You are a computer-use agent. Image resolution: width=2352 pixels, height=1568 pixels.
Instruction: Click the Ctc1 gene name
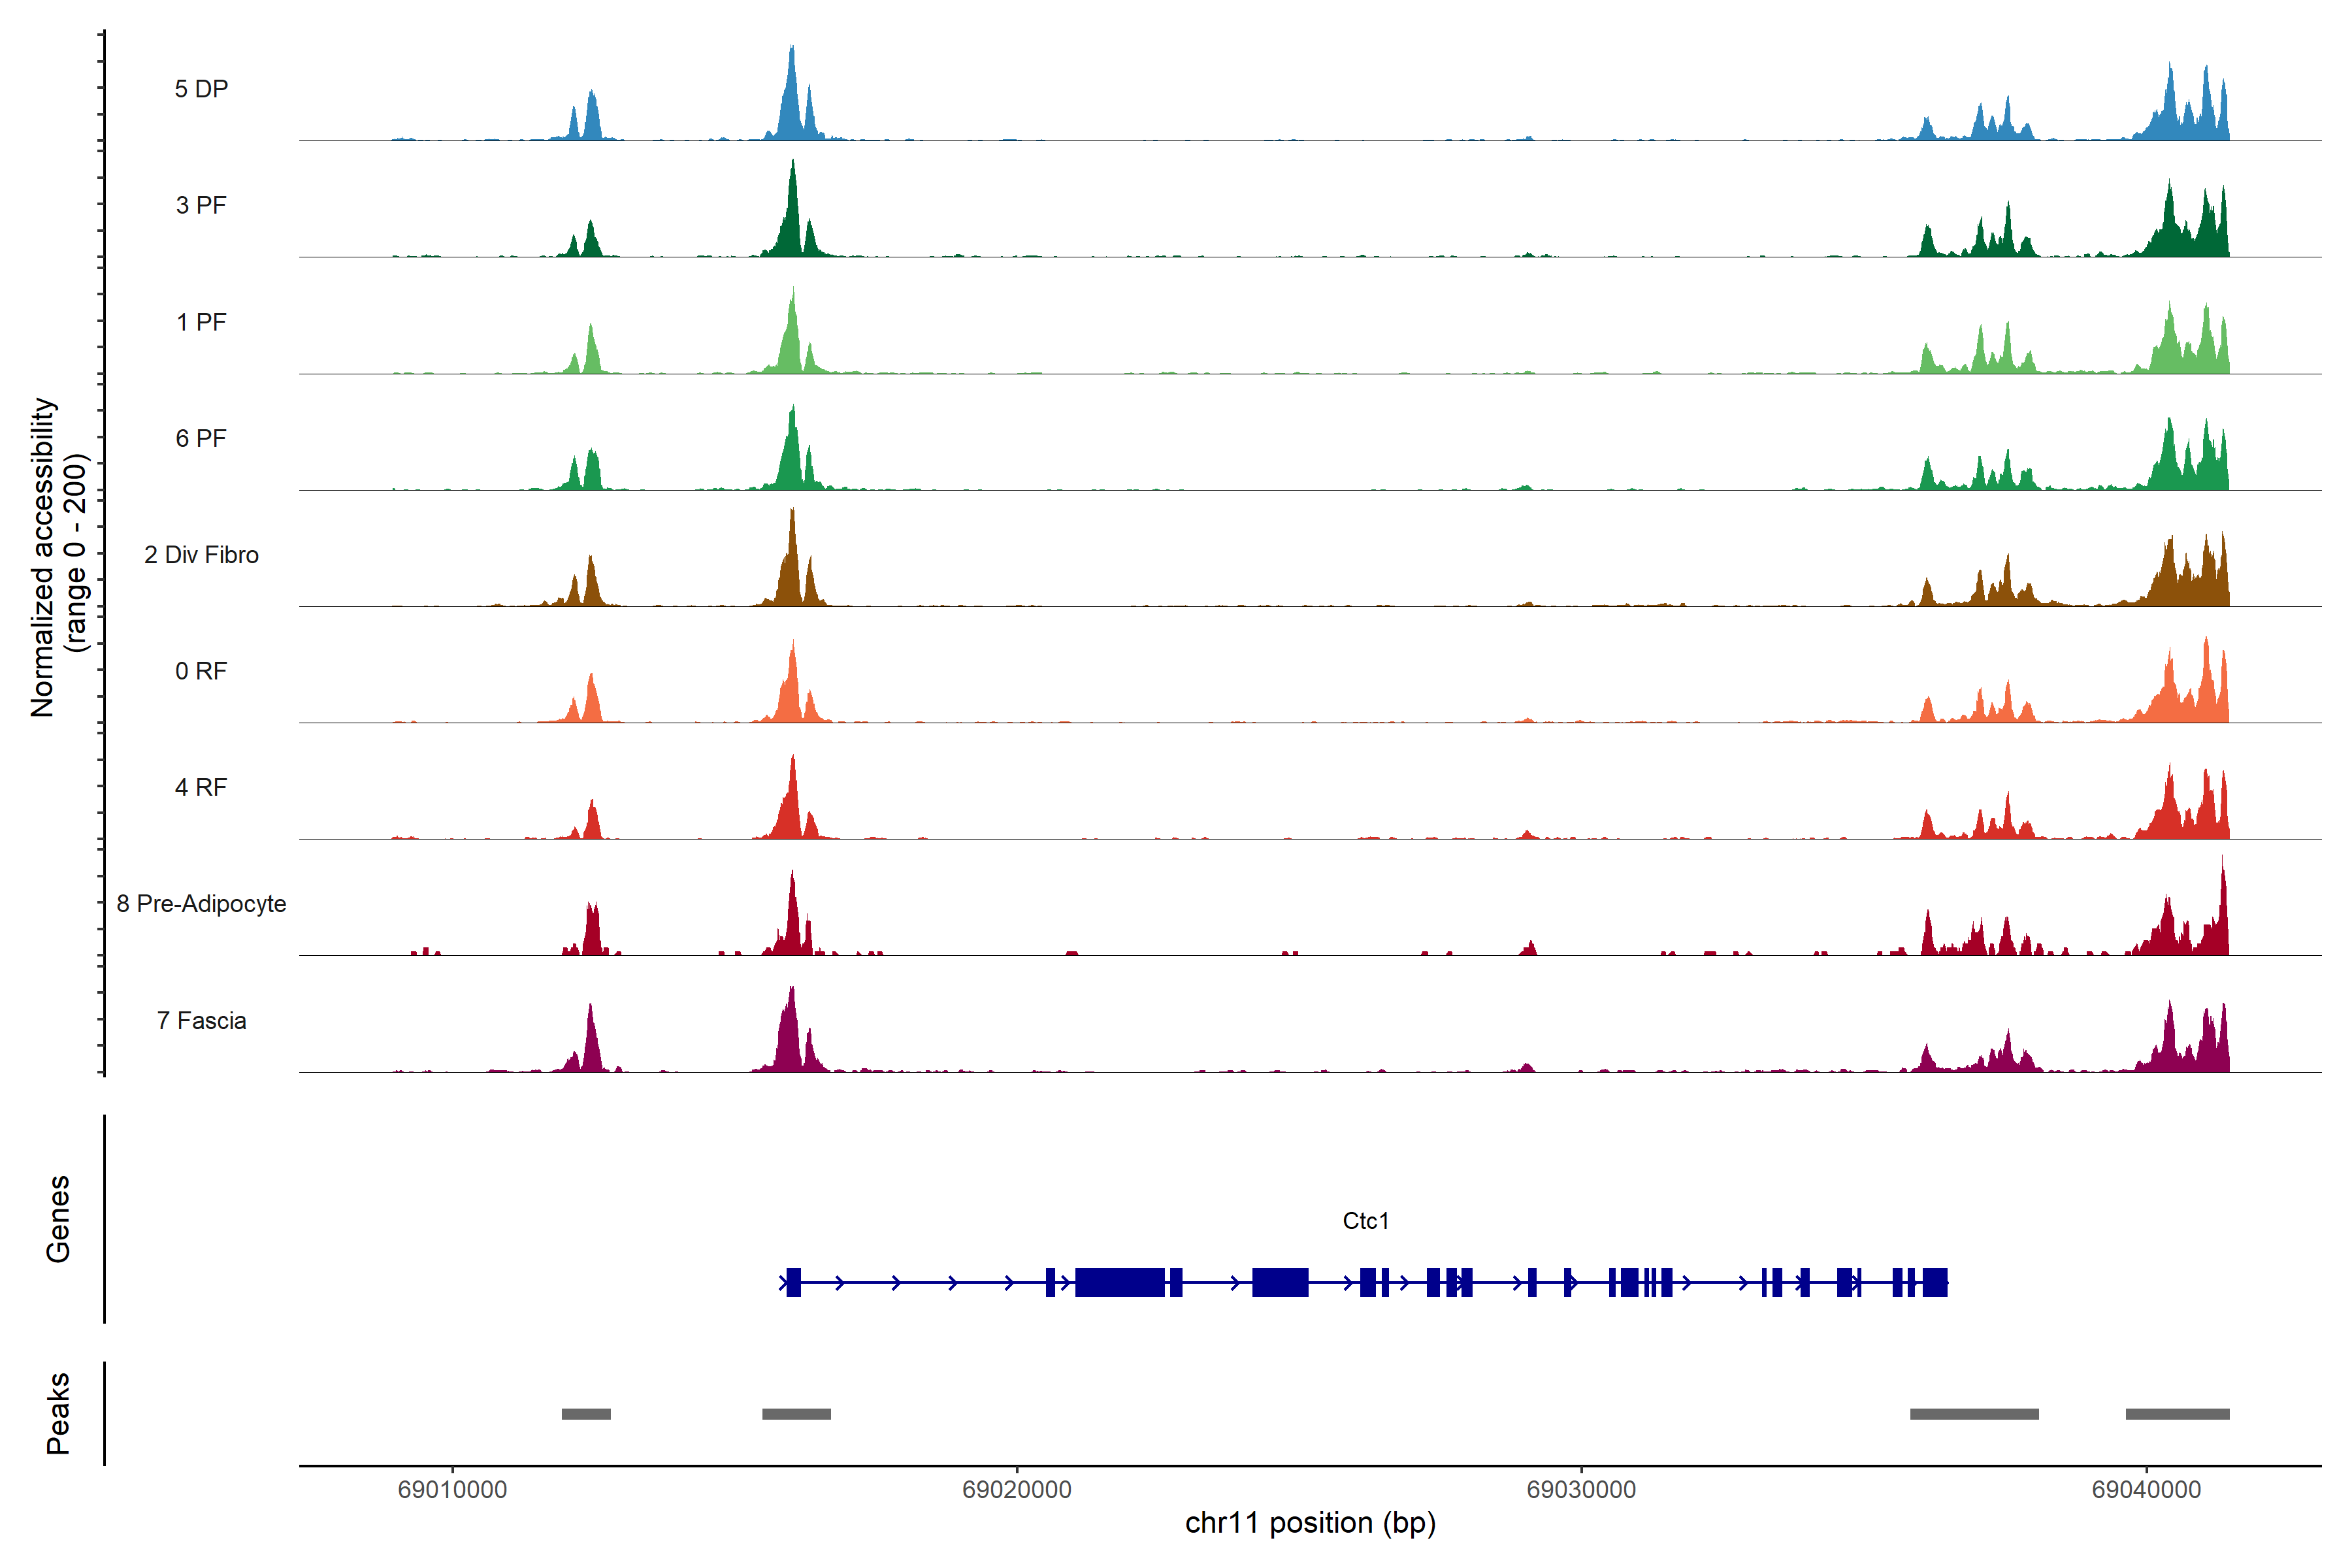point(1365,1220)
